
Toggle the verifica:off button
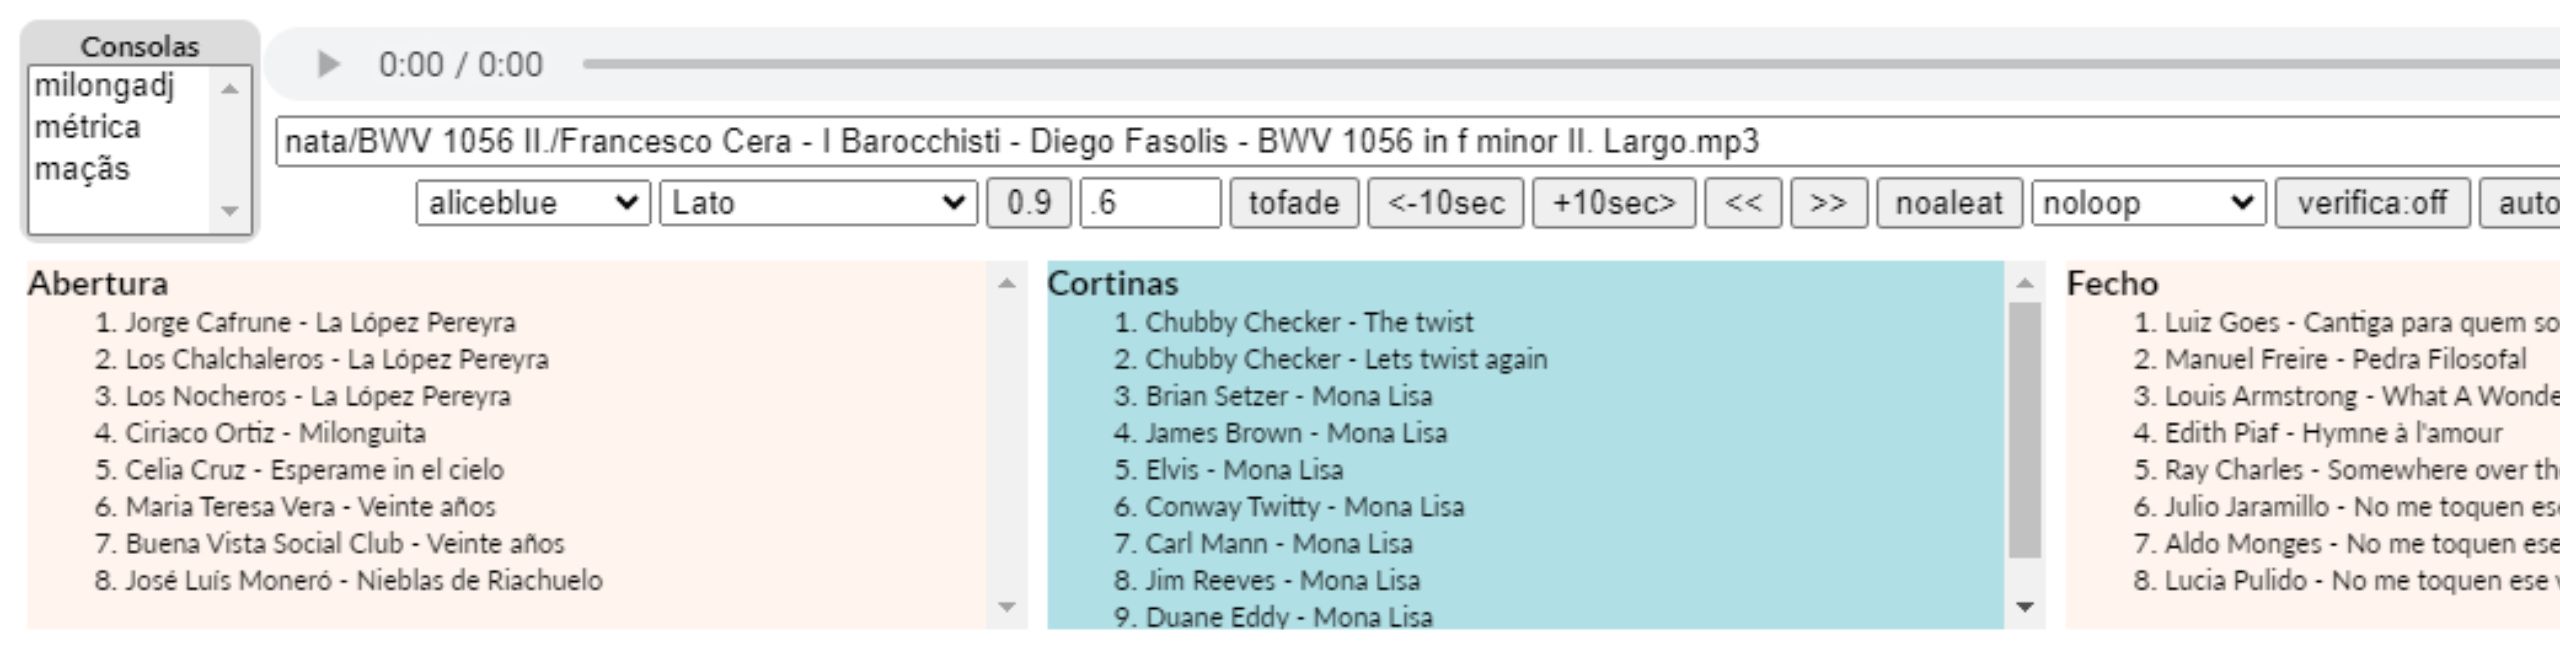[x=2372, y=203]
